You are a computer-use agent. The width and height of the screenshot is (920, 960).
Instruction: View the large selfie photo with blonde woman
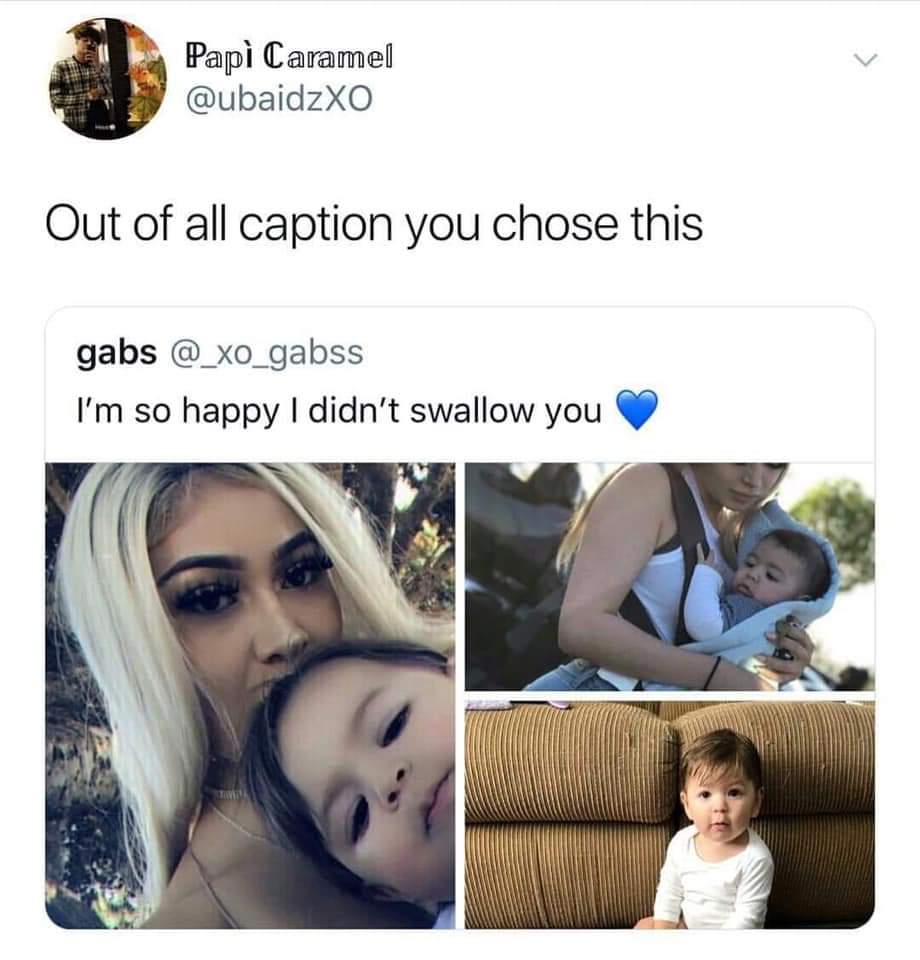click(250, 696)
